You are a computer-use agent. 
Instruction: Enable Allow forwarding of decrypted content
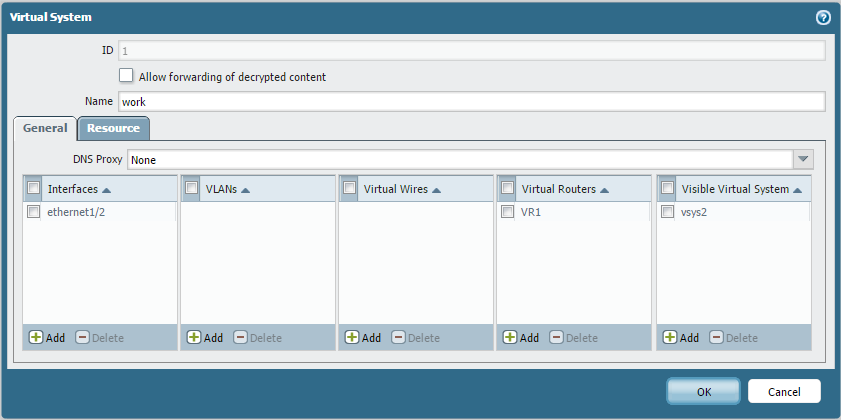coord(126,76)
